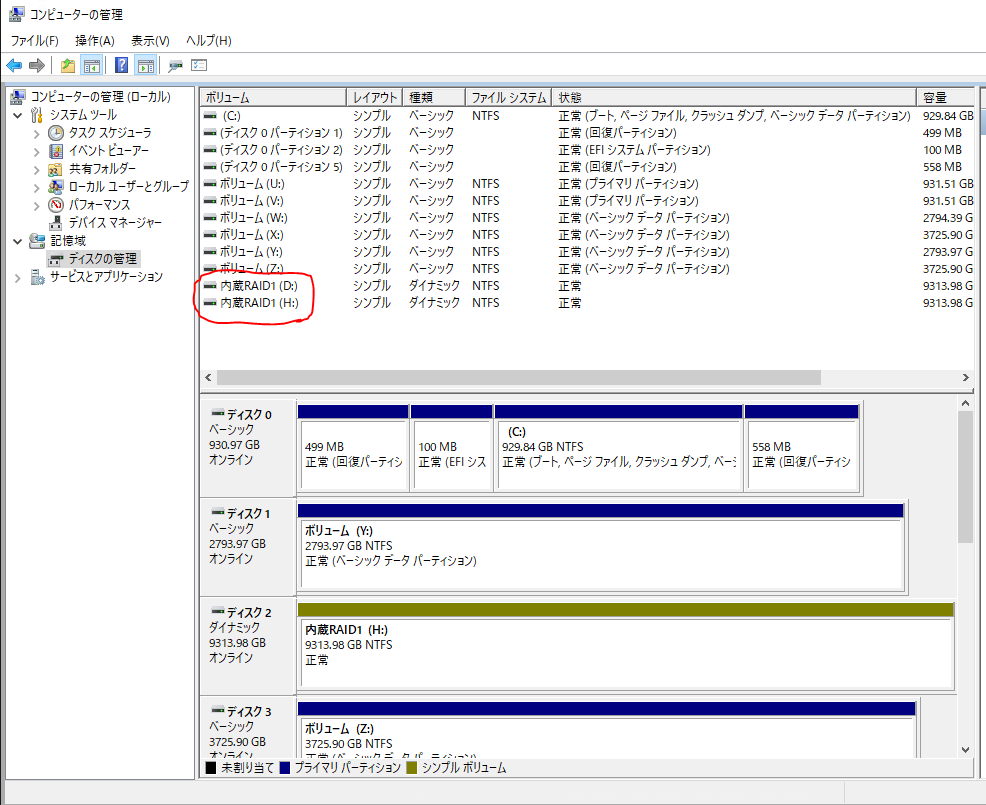The width and height of the screenshot is (986, 805).
Task: Click the Performance monitor icon
Action: point(56,204)
